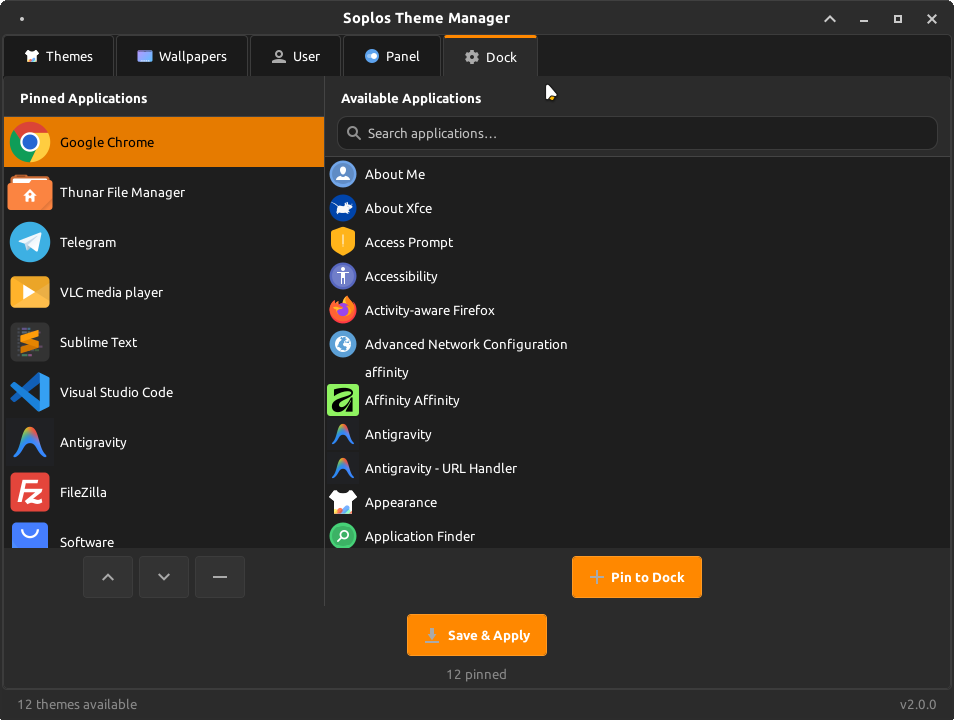This screenshot has height=720, width=954.
Task: Choose 'Access Prompt' text
Action: pyautogui.click(x=409, y=242)
